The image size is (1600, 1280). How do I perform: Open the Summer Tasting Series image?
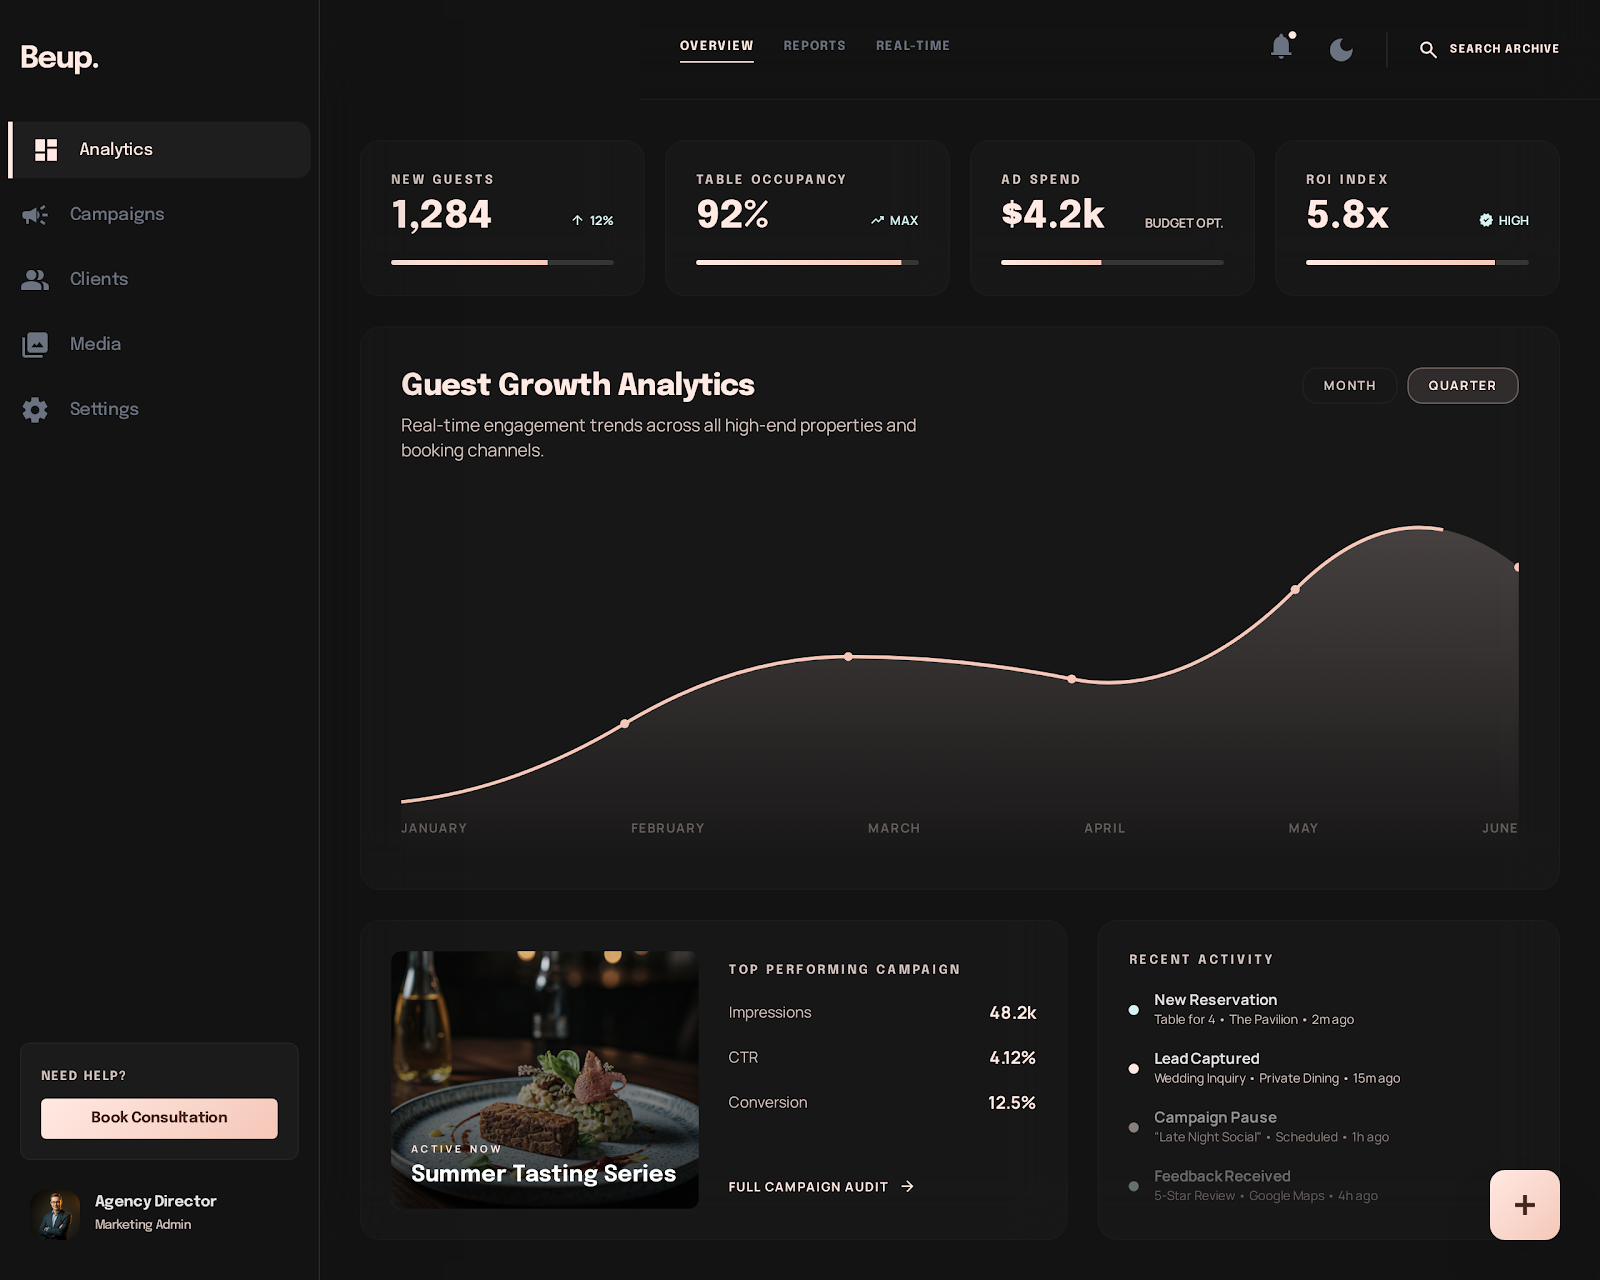(x=544, y=1079)
